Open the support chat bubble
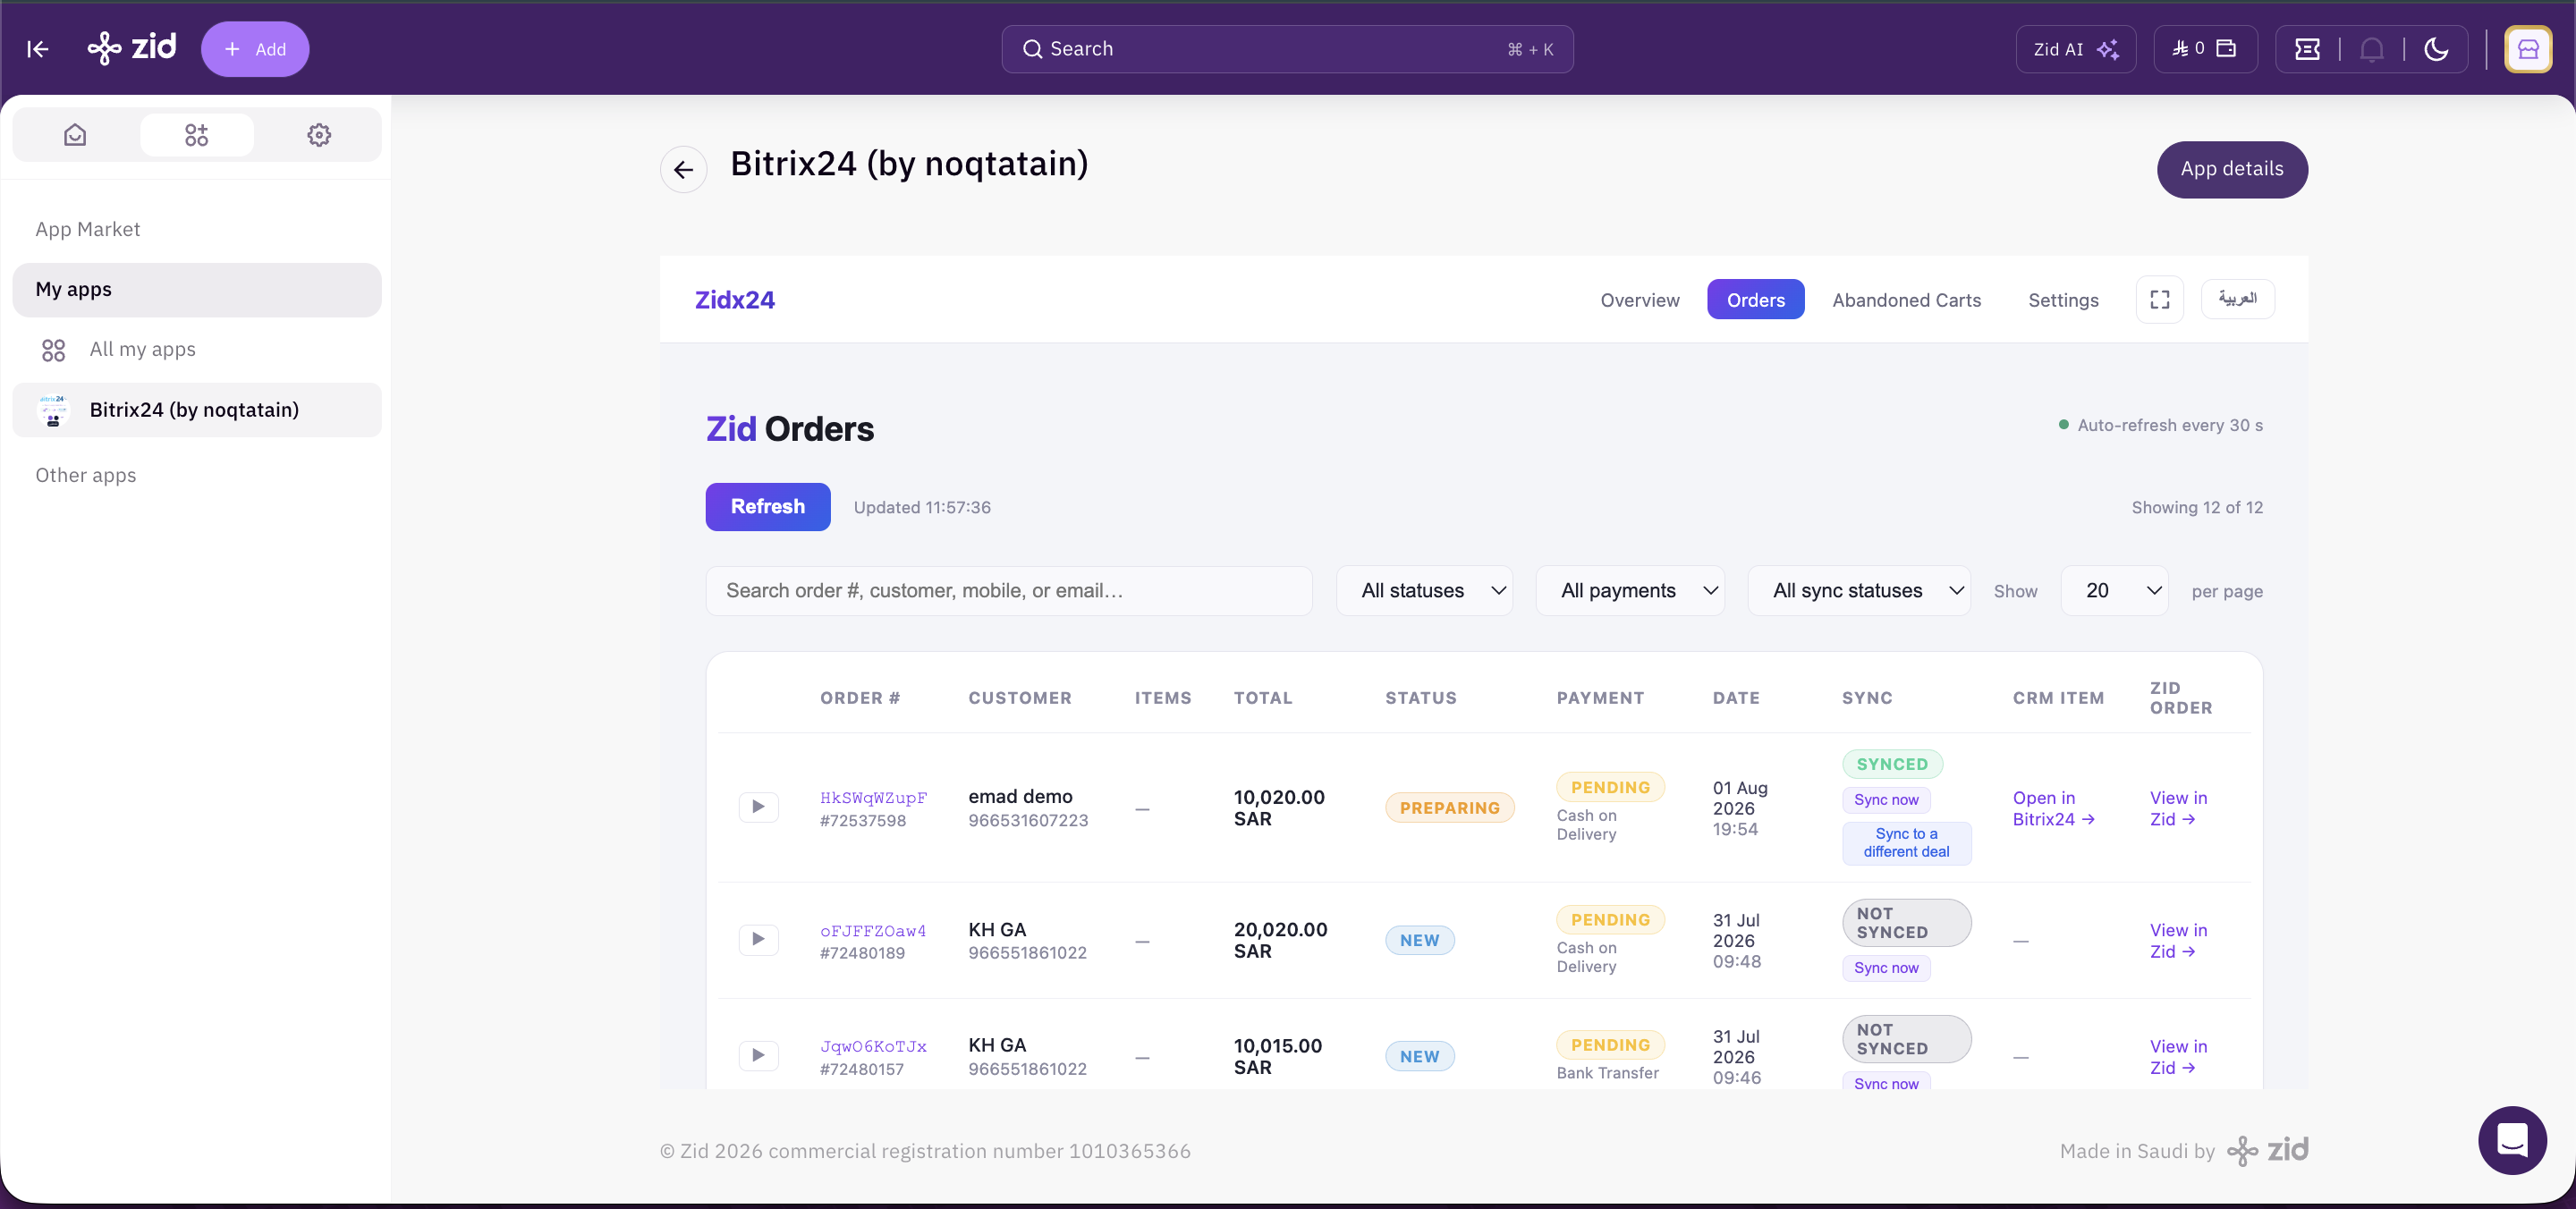The image size is (2576, 1209). click(2512, 1140)
